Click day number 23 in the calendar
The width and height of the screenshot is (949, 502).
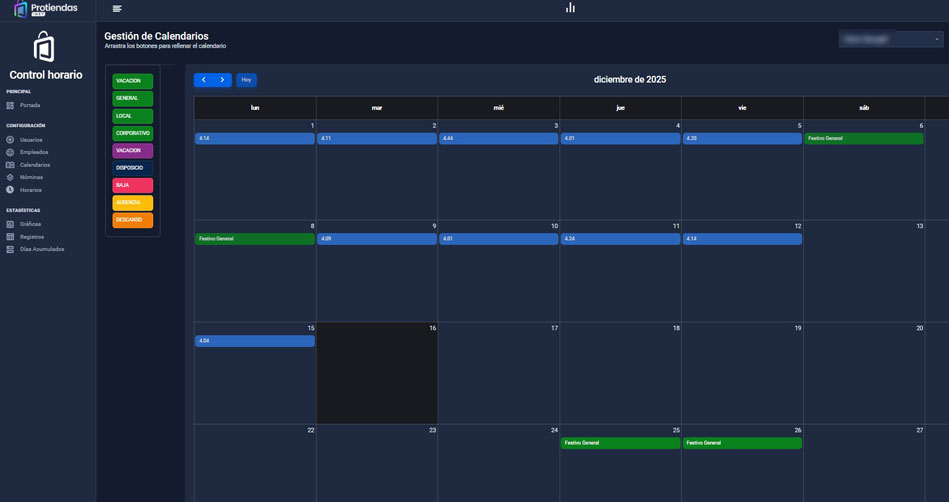click(432, 431)
